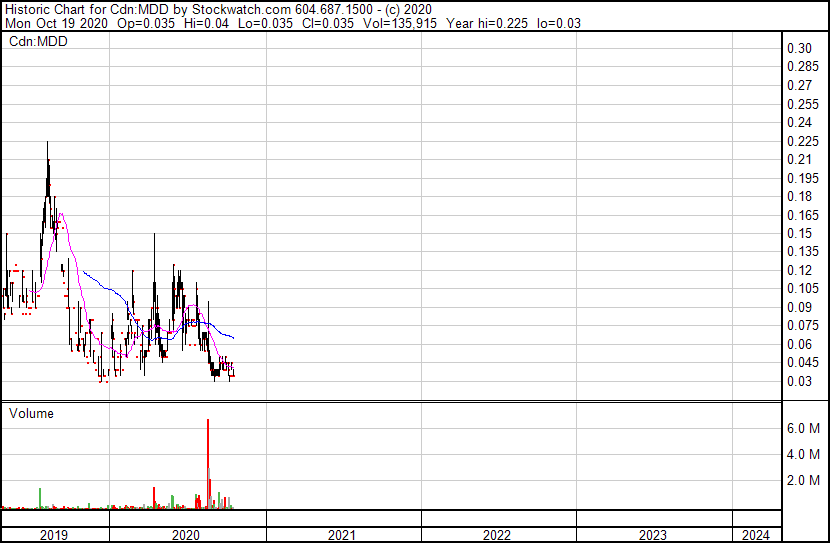Click the Op=0.035 opening price value

pyautogui.click(x=146, y=23)
